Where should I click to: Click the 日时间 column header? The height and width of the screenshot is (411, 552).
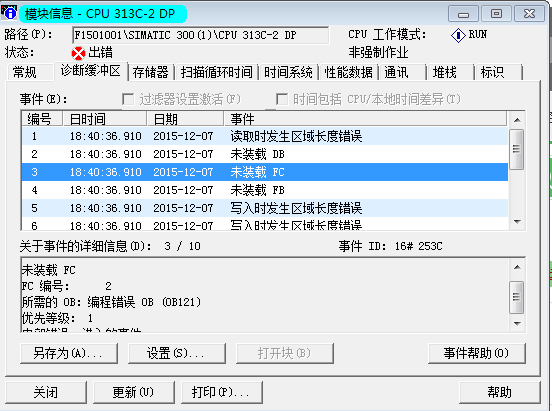(x=105, y=119)
